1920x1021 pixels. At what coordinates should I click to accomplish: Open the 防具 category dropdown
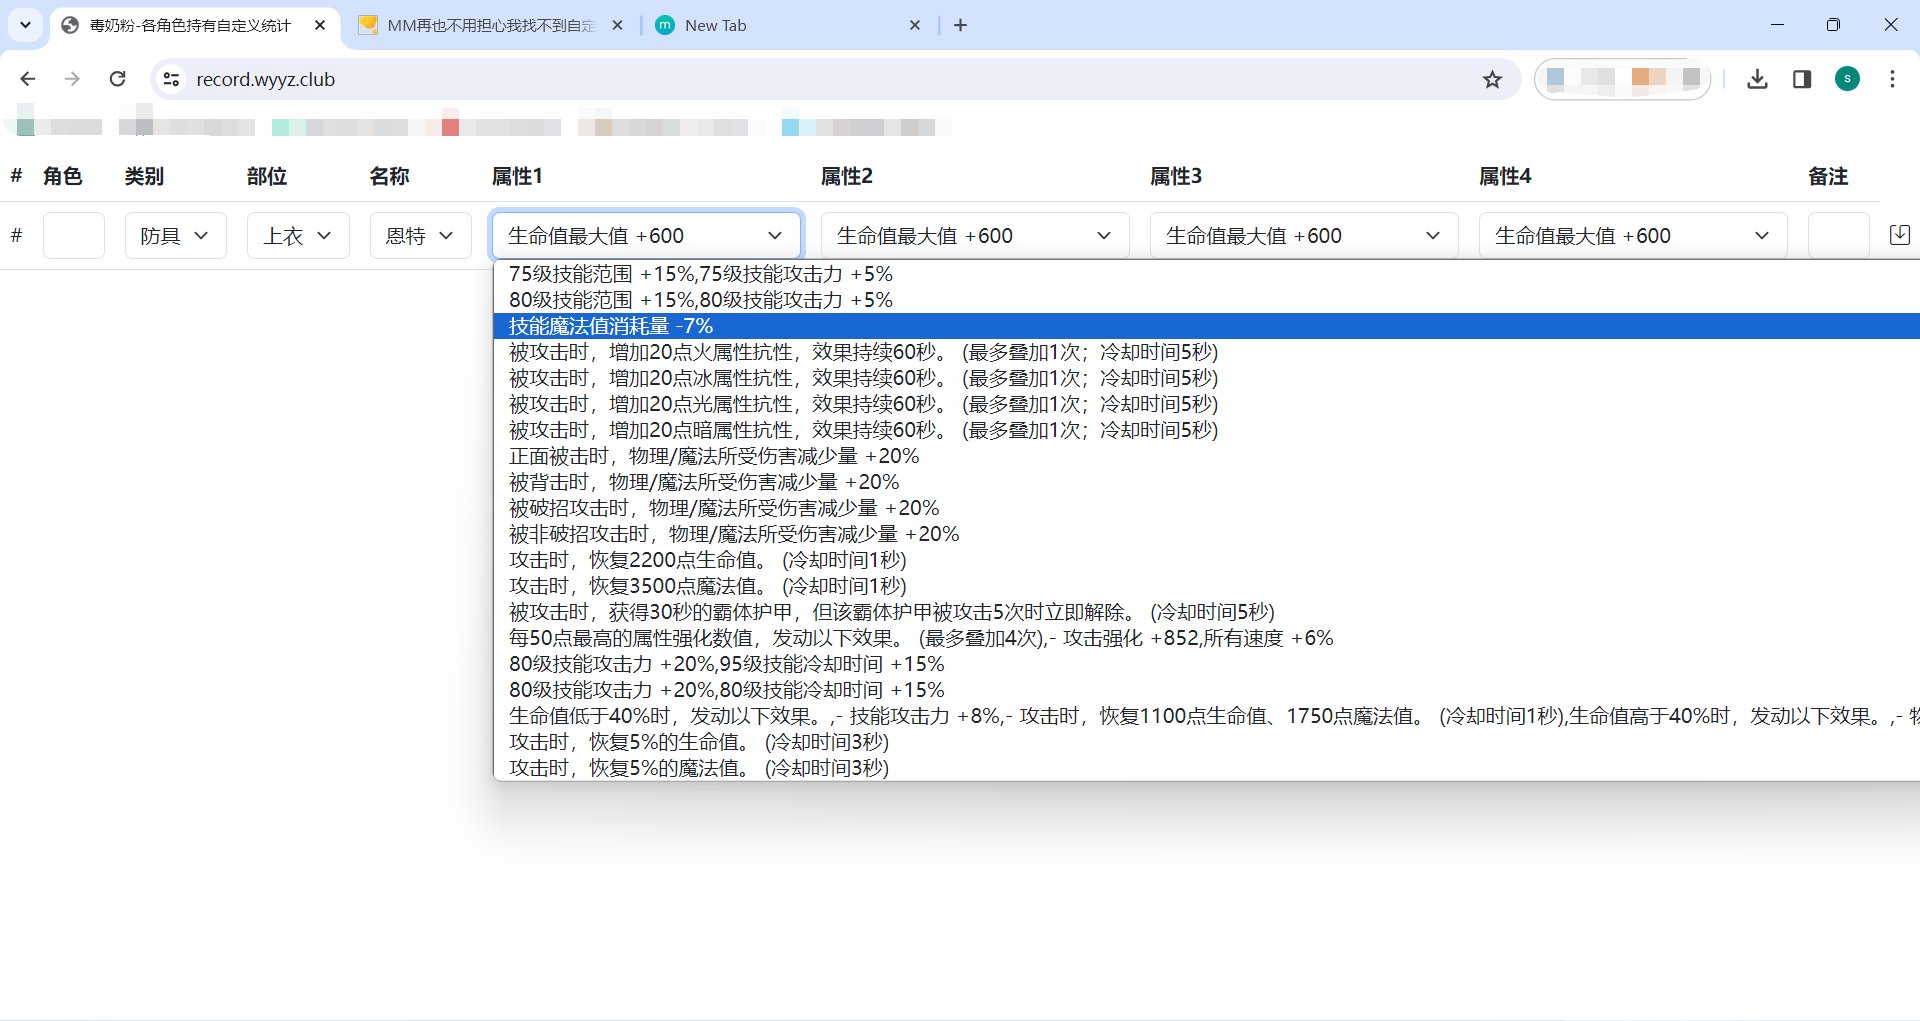point(176,235)
